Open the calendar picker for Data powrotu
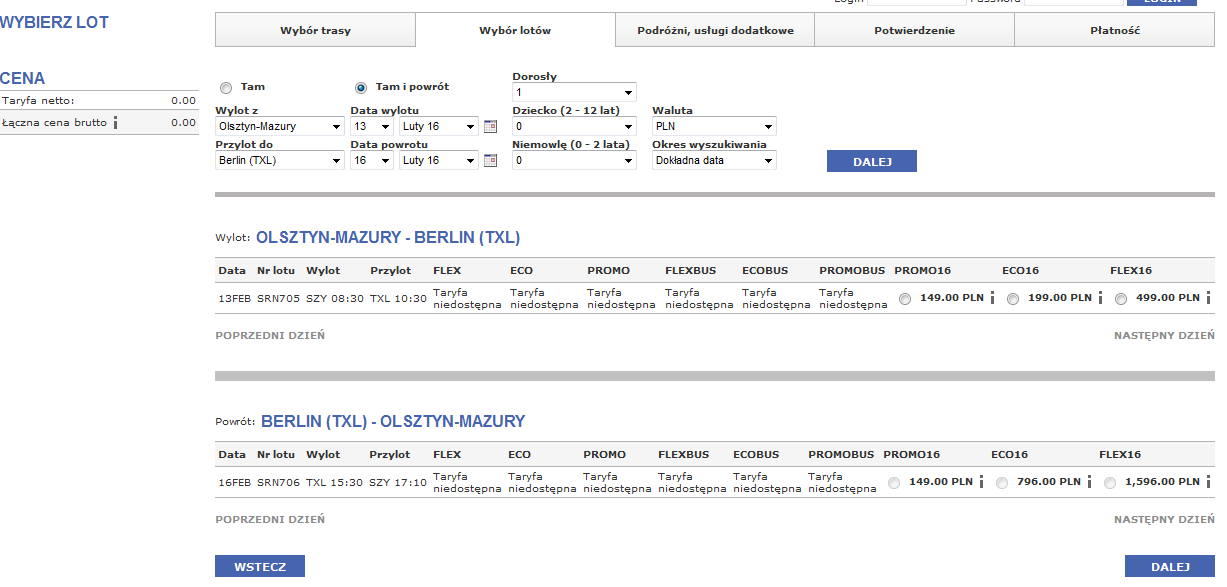The height and width of the screenshot is (587, 1227). click(x=490, y=160)
